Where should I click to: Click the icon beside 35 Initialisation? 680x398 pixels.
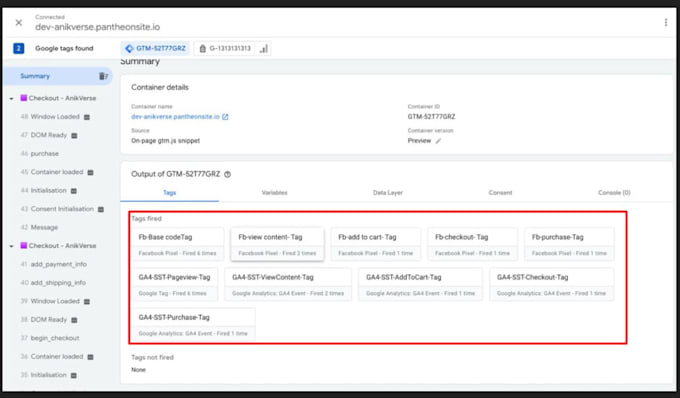tap(74, 375)
